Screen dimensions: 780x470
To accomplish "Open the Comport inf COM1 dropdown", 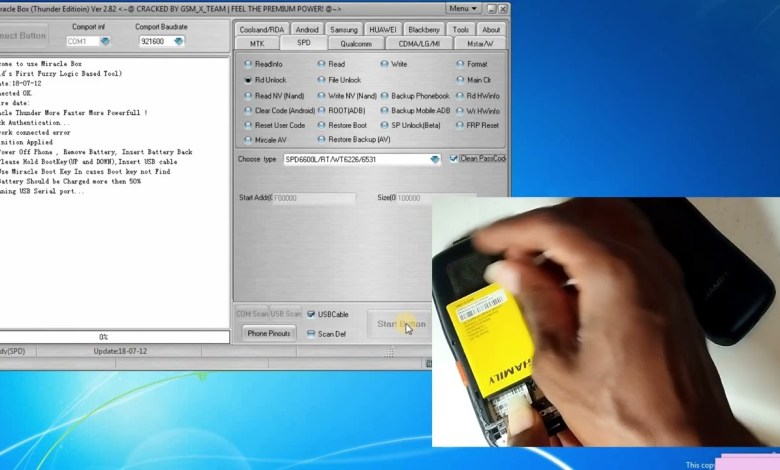I will coord(105,42).
